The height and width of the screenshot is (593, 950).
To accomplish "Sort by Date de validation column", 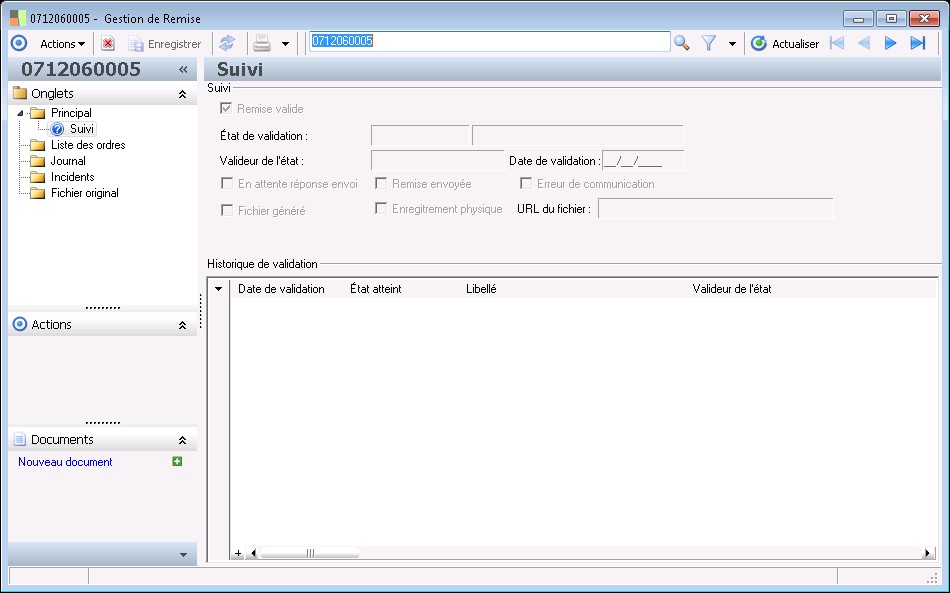I will click(x=281, y=289).
